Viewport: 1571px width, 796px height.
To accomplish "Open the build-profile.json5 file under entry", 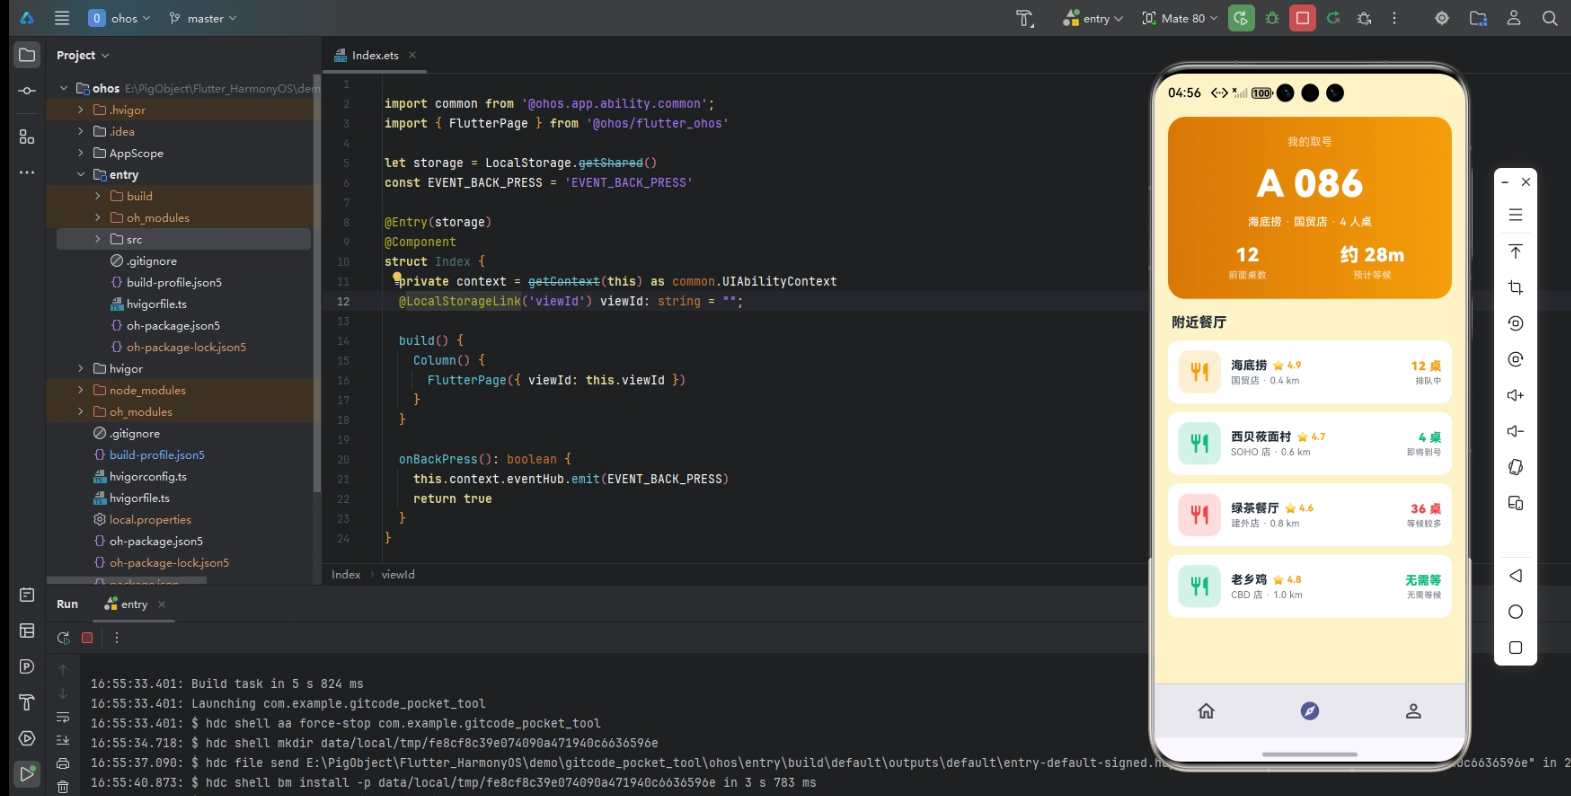I will click(x=174, y=282).
